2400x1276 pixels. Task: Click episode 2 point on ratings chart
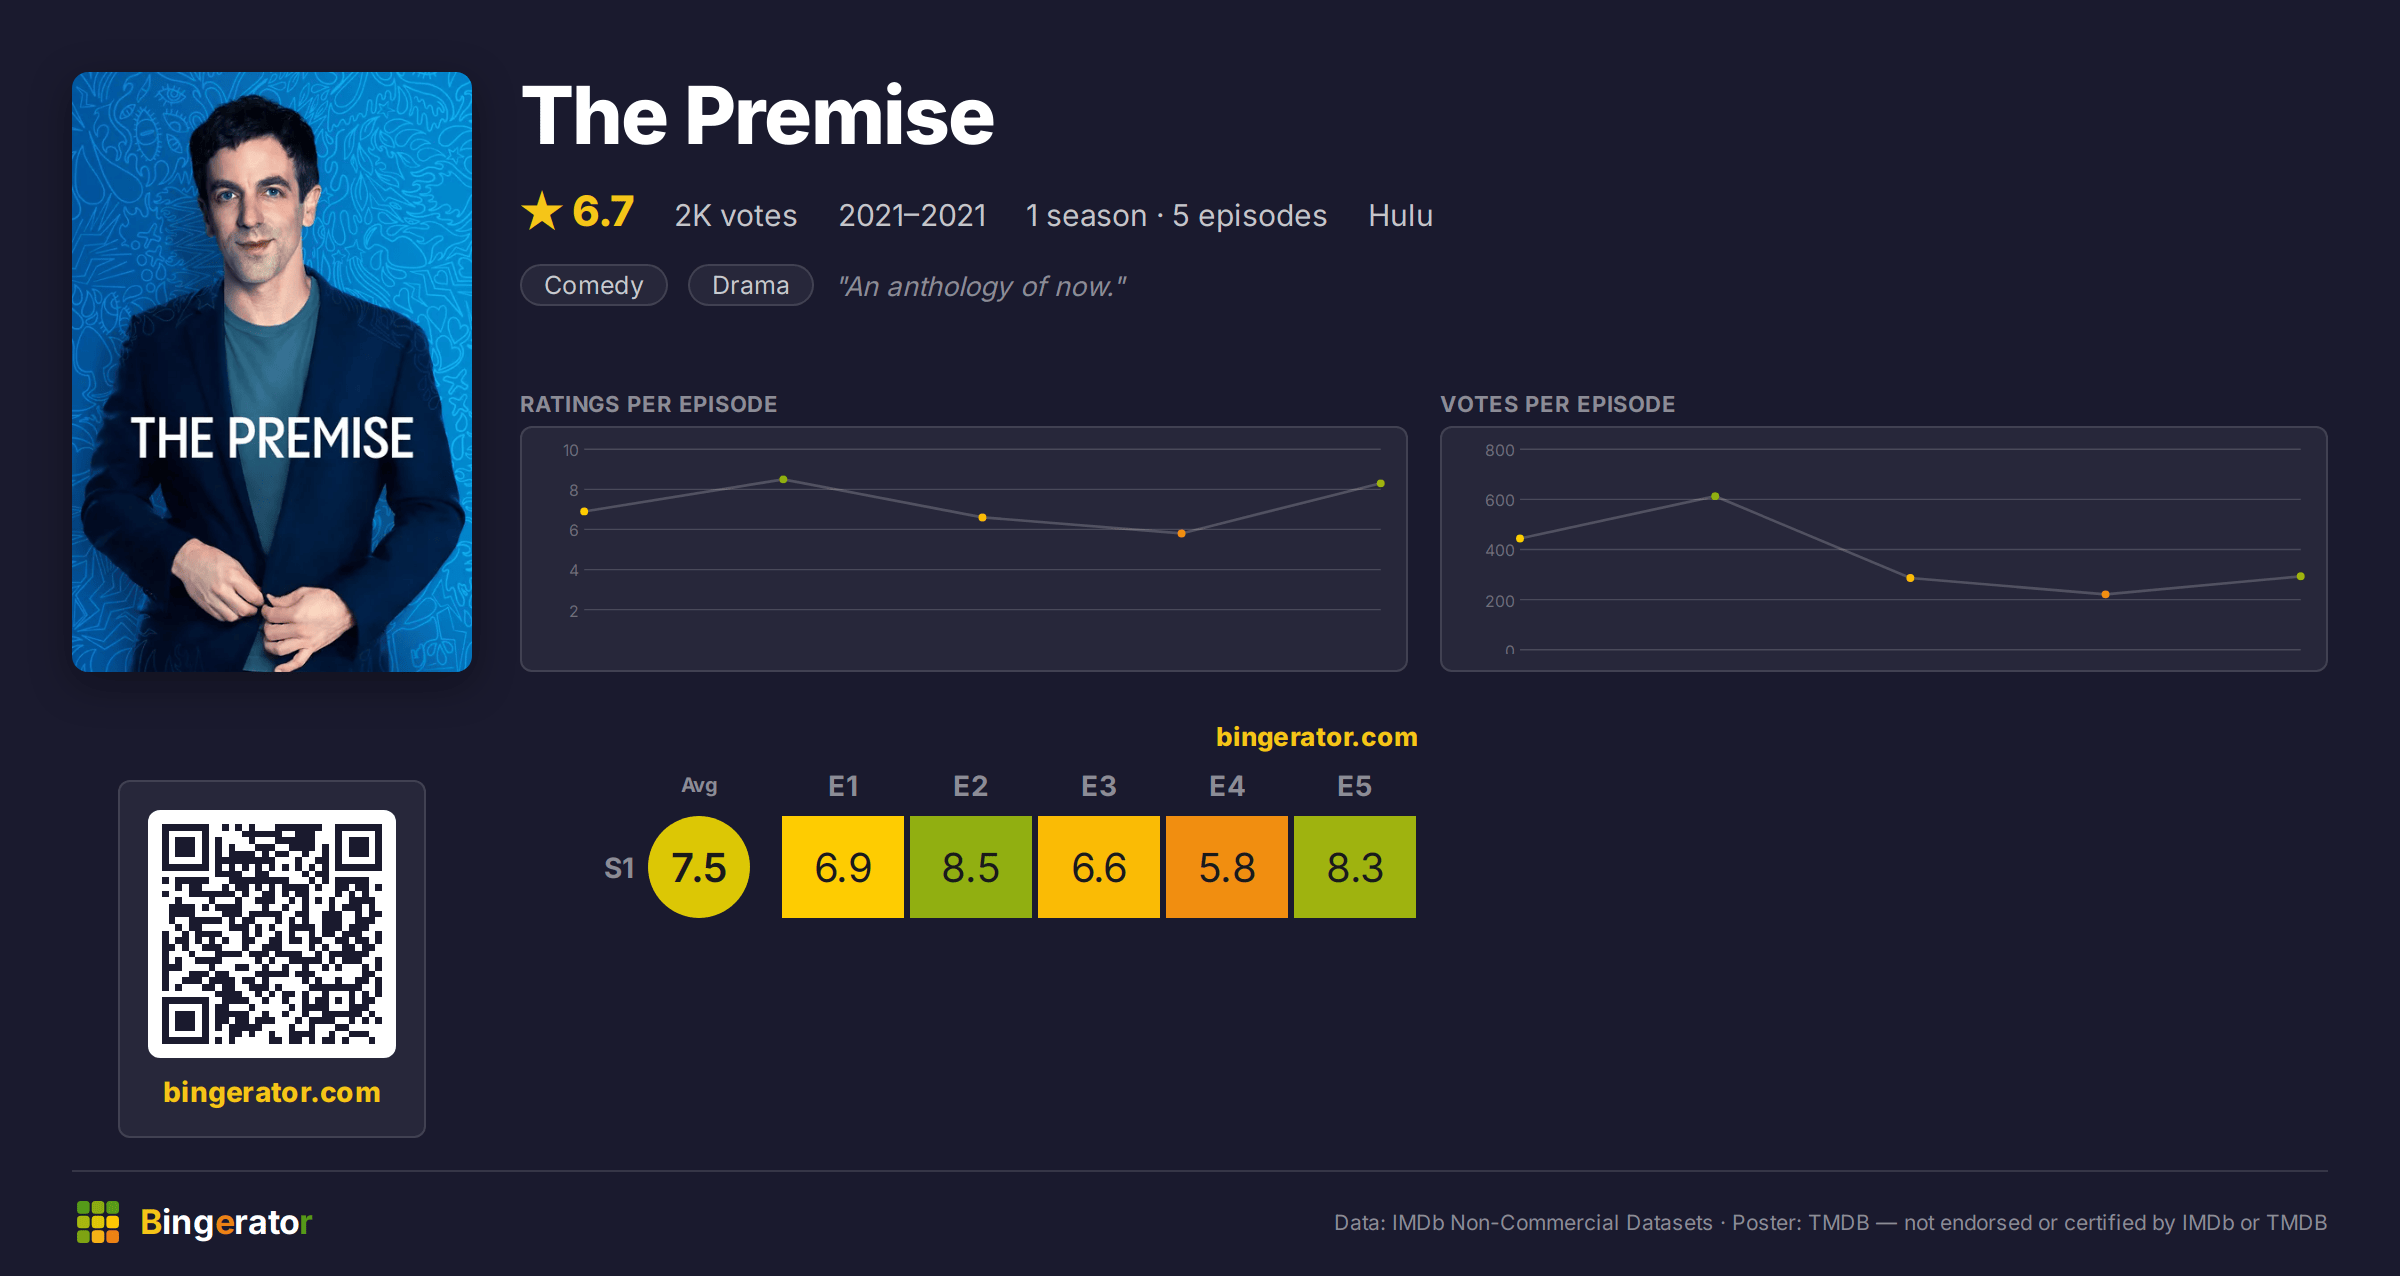click(783, 480)
